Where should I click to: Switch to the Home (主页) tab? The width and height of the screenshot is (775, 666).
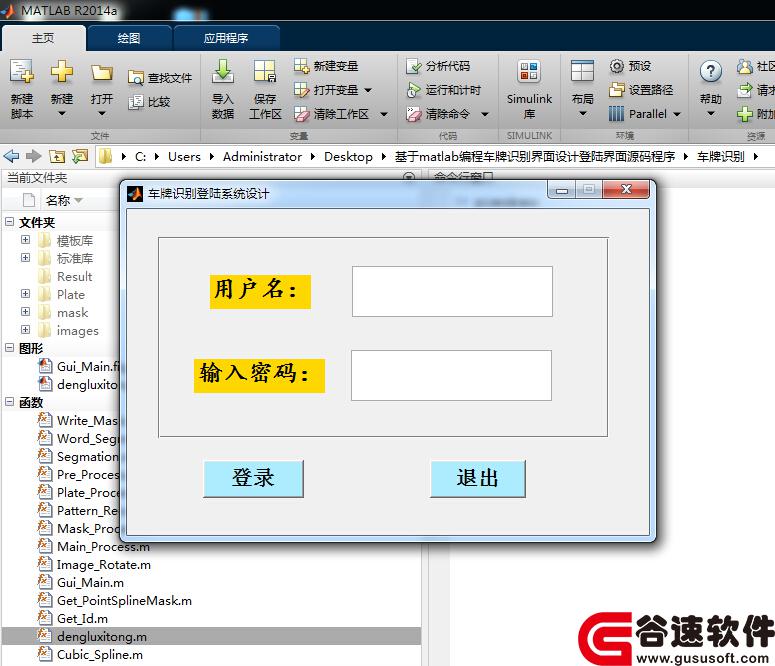43,38
